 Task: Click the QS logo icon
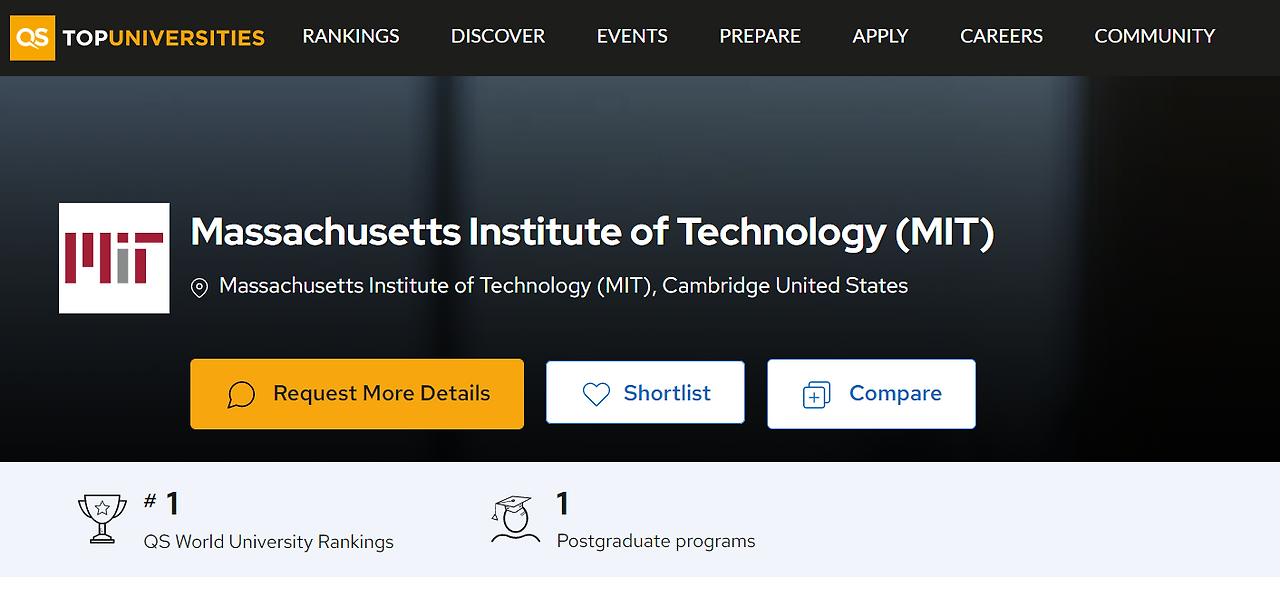(32, 37)
